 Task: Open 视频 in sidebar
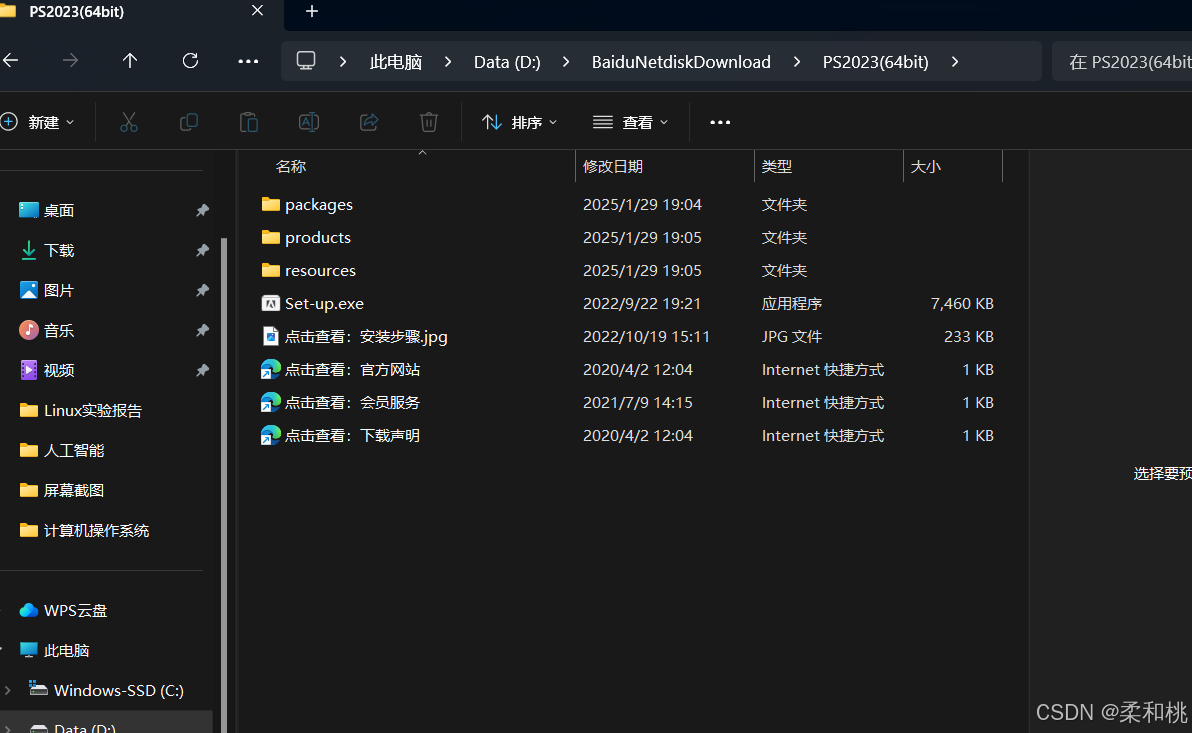(x=59, y=370)
